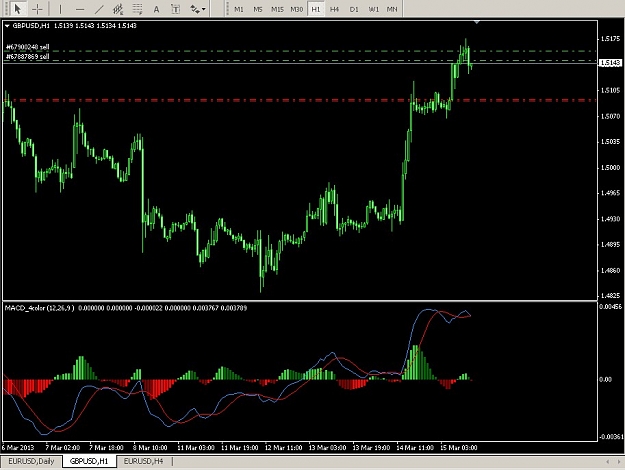The height and width of the screenshot is (470, 625).
Task: Pick the horizontal line drawing tool
Action: click(x=80, y=9)
